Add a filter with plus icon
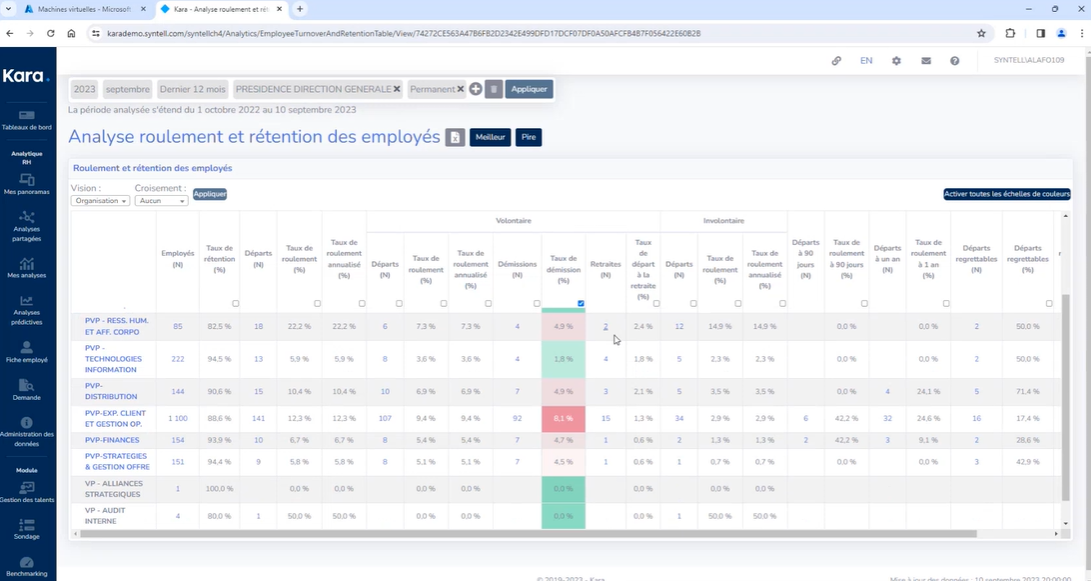Viewport: 1091px width, 581px height. tap(475, 89)
